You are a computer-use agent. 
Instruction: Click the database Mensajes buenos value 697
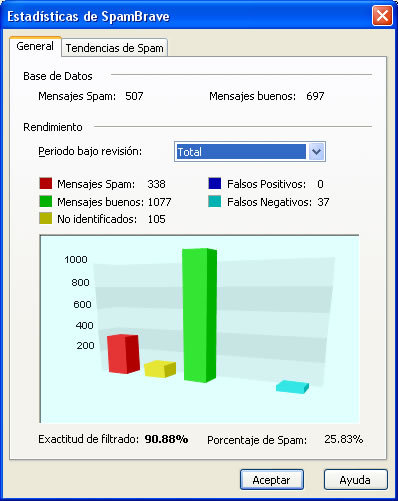(x=315, y=96)
